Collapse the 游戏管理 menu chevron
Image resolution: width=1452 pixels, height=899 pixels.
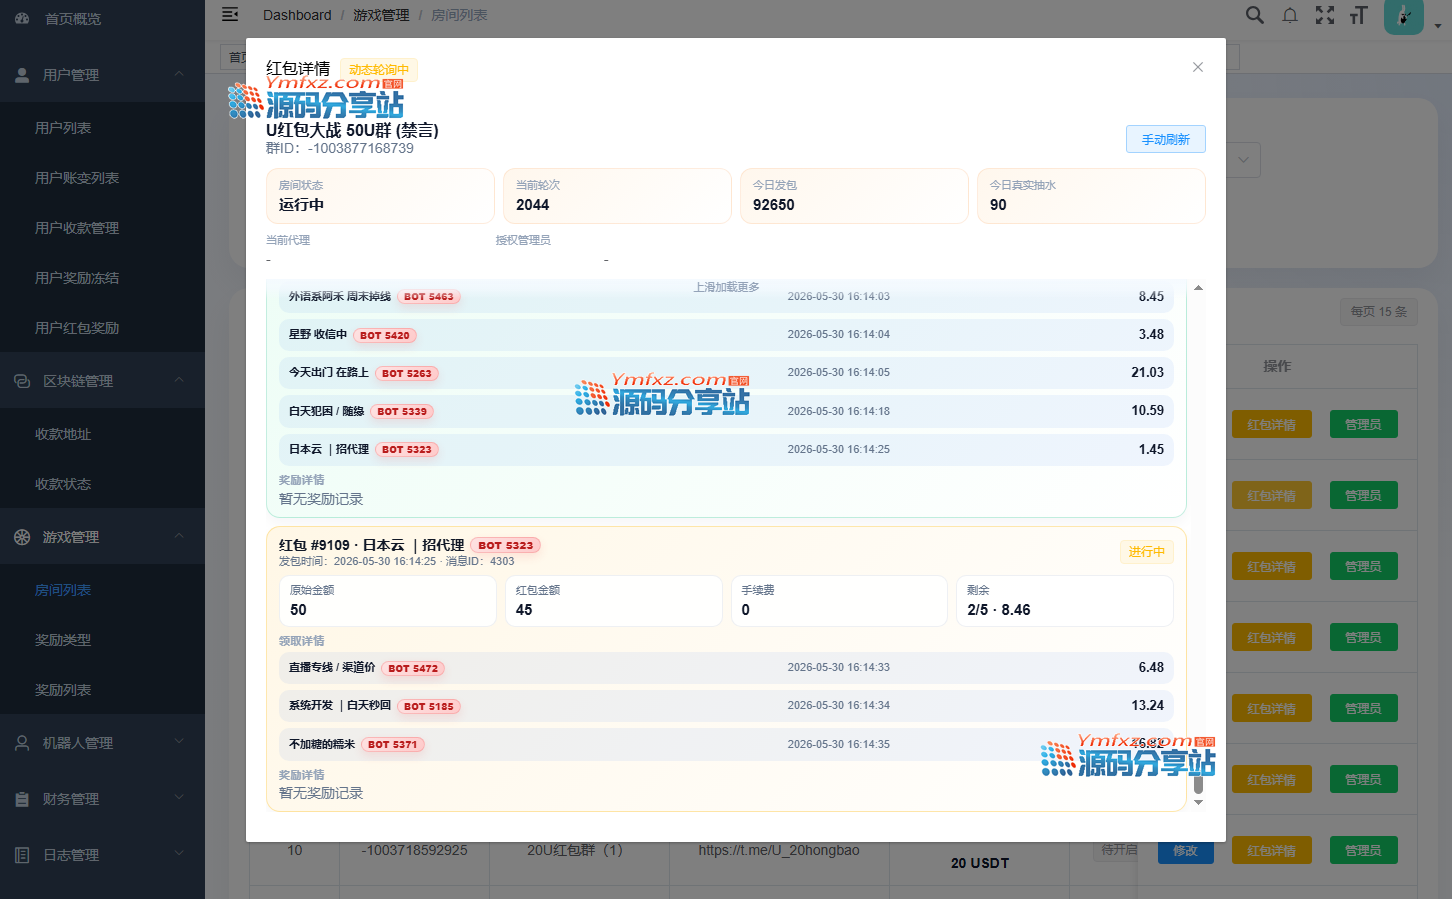coord(179,536)
